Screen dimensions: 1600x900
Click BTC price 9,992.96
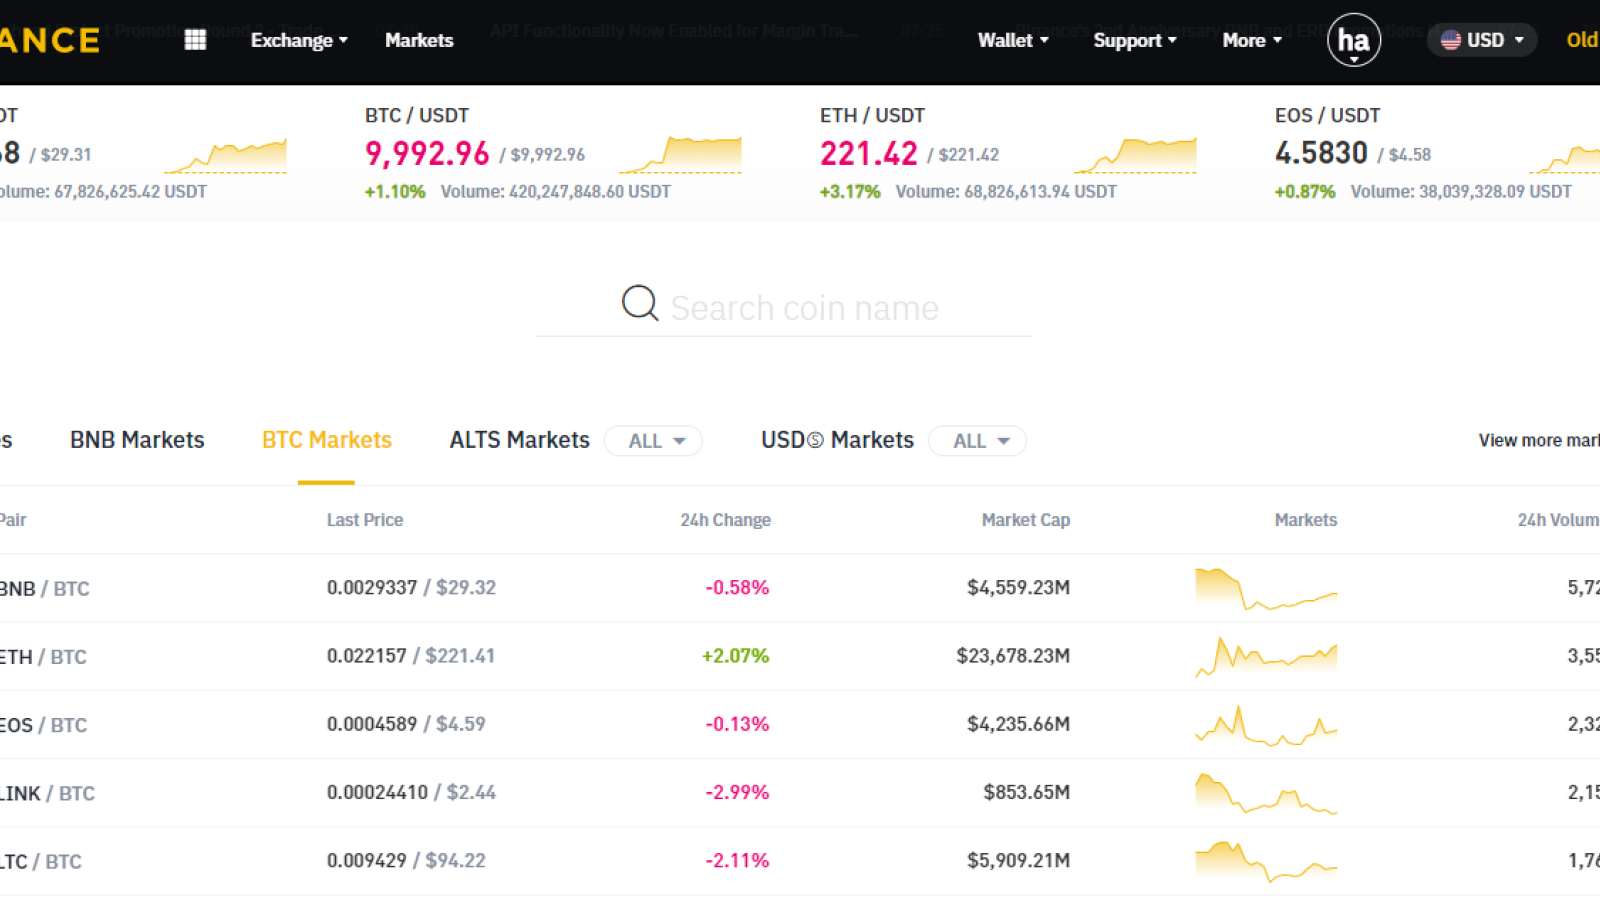tap(427, 153)
